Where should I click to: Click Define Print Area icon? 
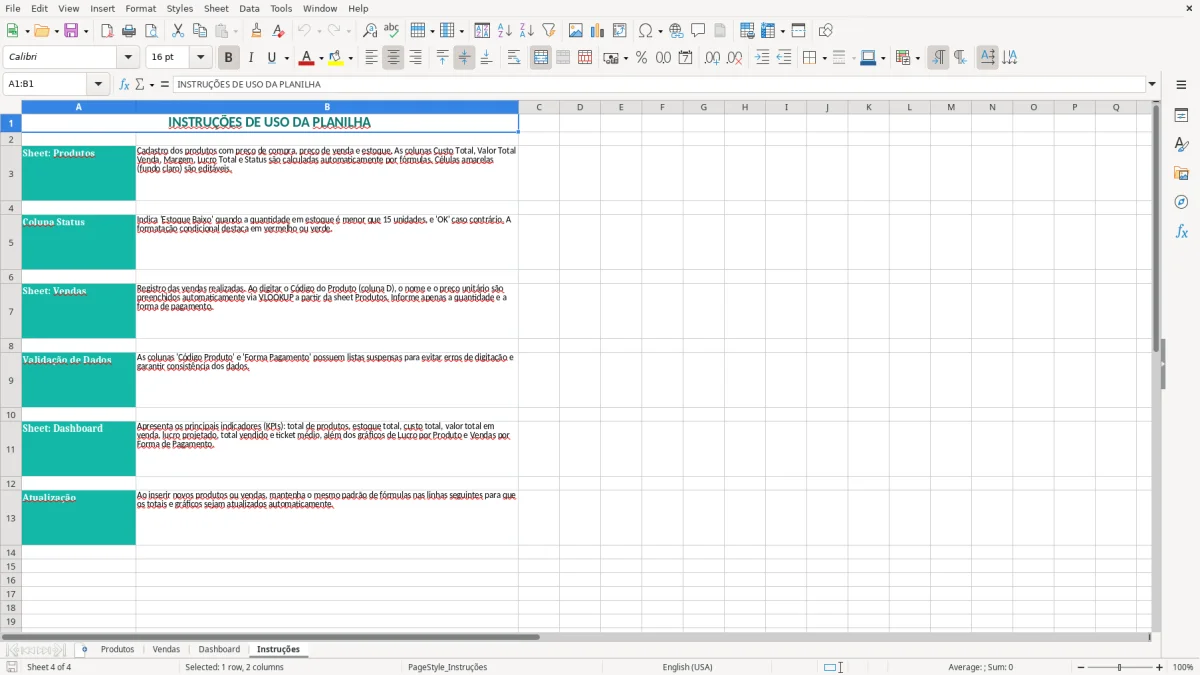[747, 31]
